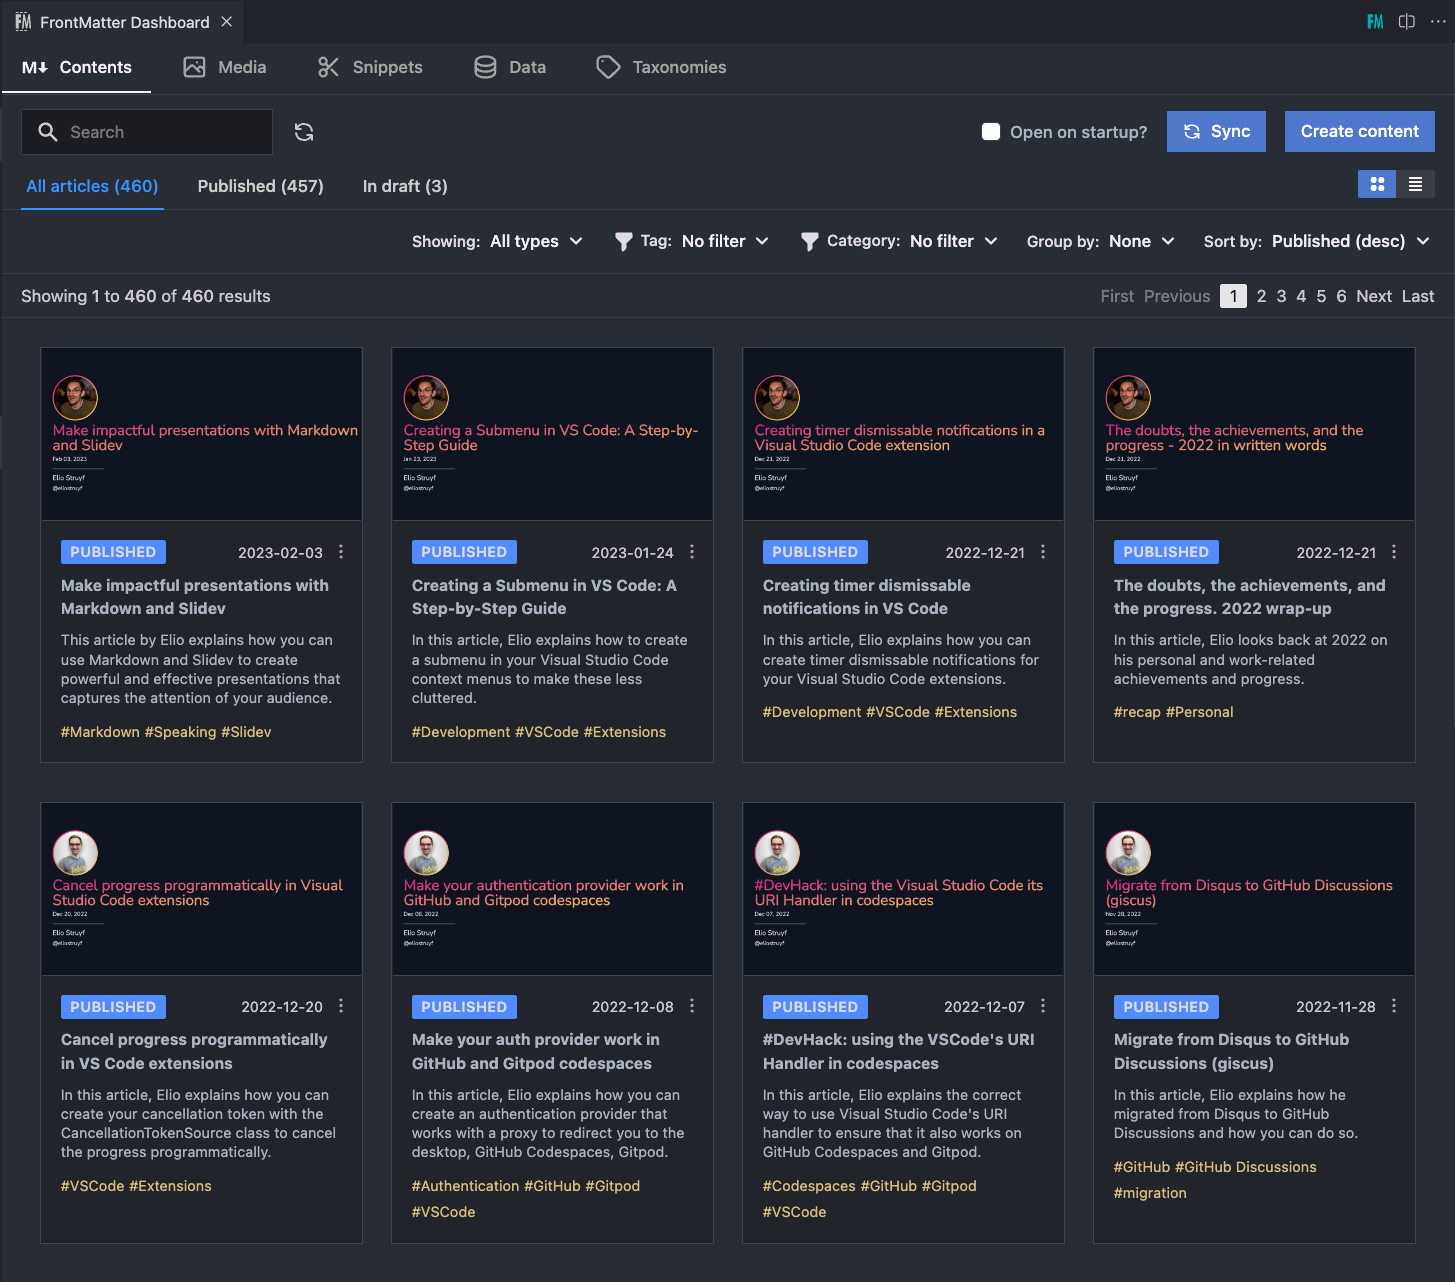This screenshot has height=1282, width=1455.
Task: Open thumbnail of Markdown and Slidev presentations article
Action: coord(201,434)
